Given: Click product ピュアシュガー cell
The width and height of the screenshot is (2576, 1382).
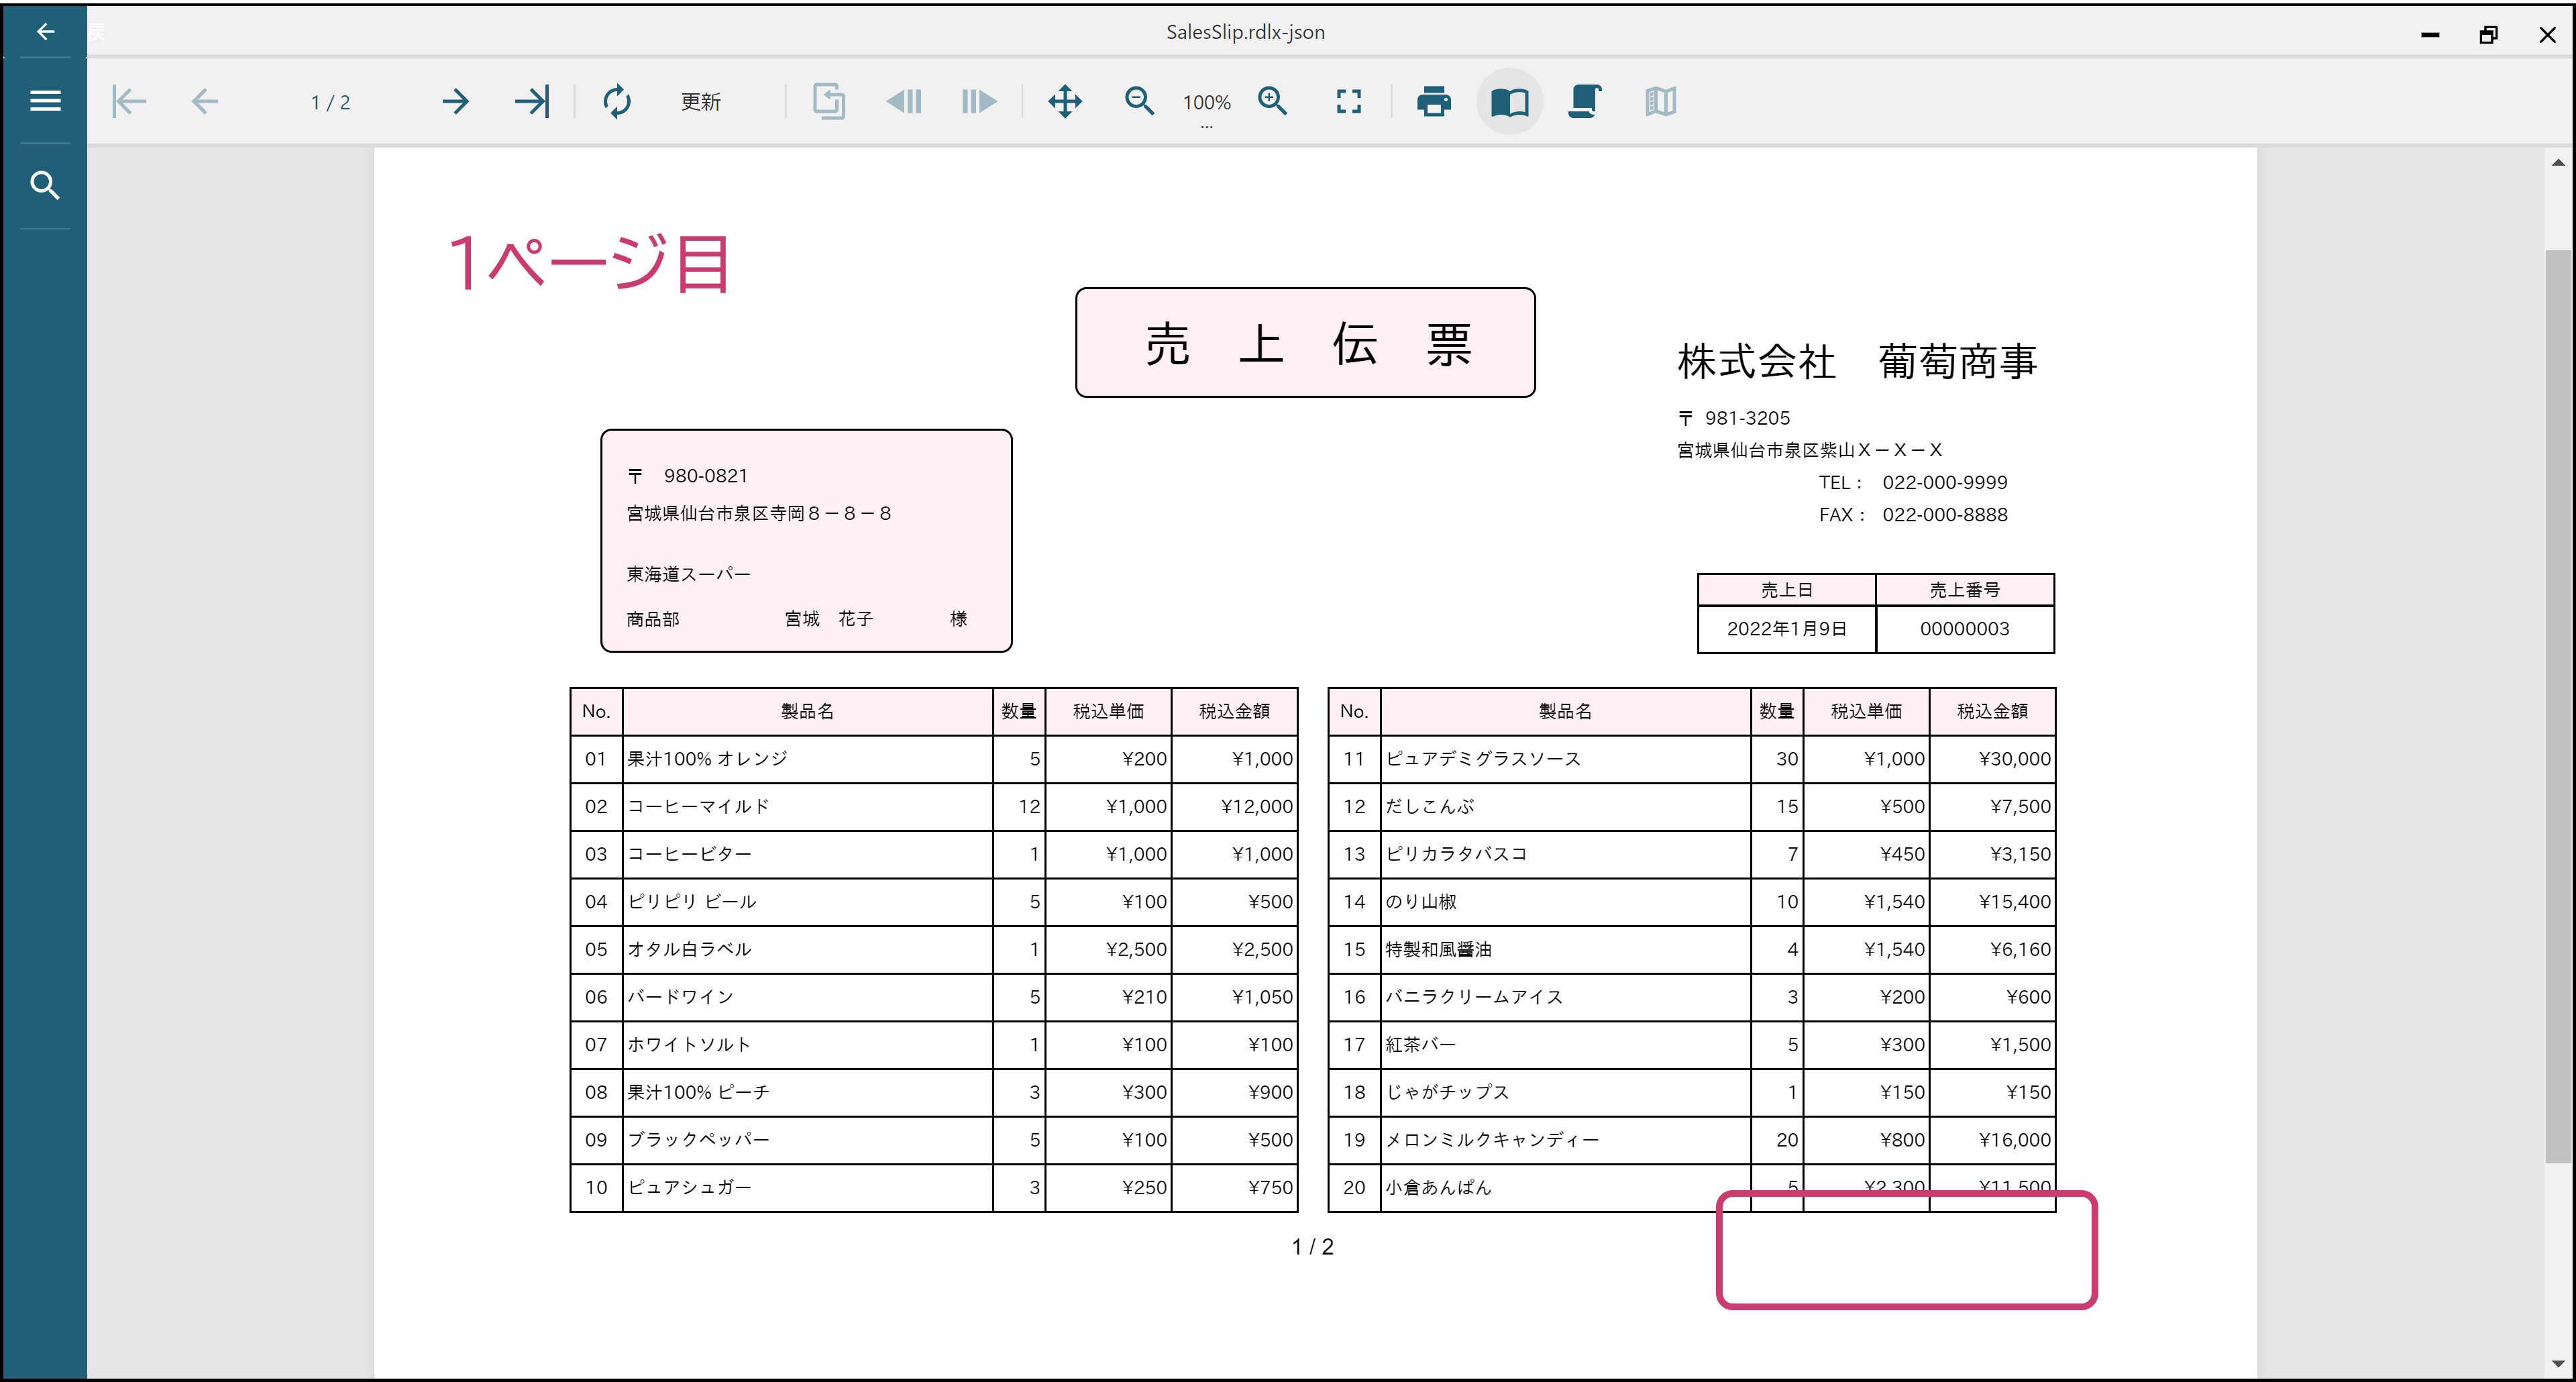Looking at the screenshot, I should [x=807, y=1187].
